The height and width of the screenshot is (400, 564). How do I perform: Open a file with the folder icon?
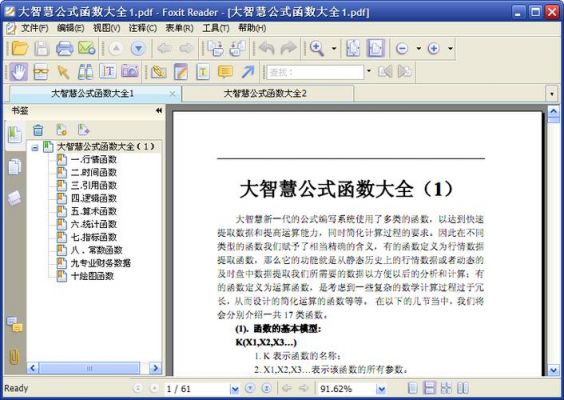point(19,48)
